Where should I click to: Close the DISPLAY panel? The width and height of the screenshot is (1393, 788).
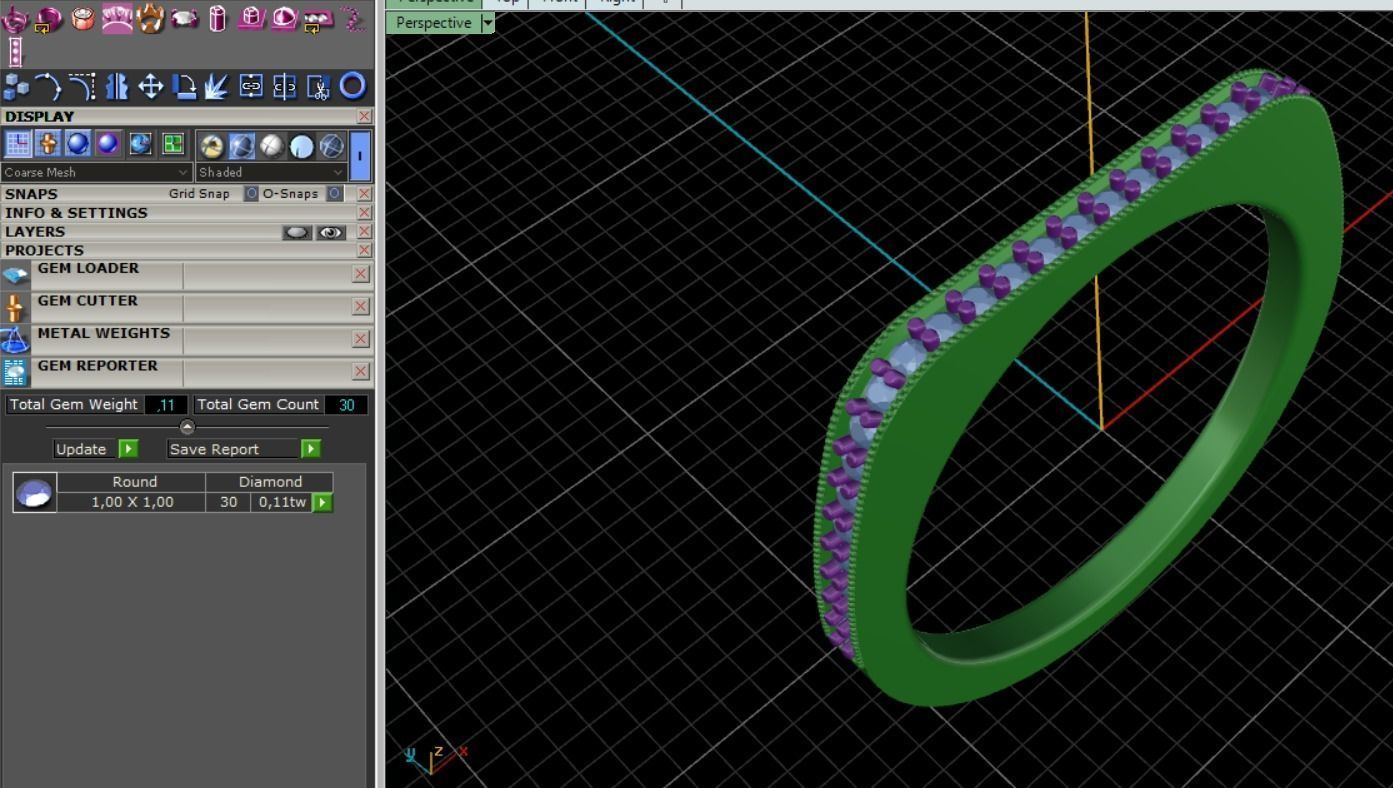[x=364, y=116]
